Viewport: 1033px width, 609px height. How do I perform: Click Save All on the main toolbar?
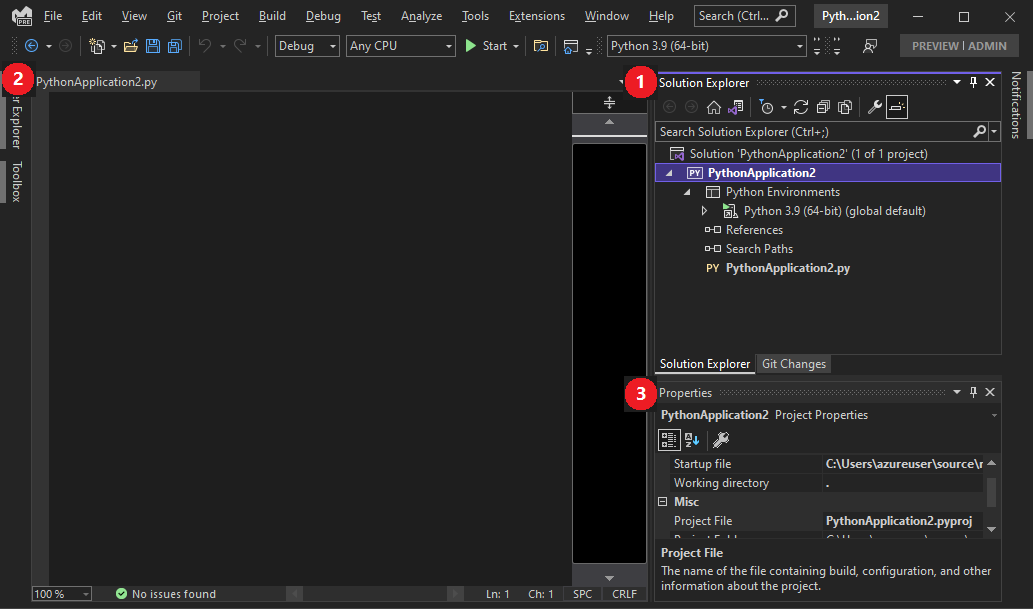(x=174, y=46)
